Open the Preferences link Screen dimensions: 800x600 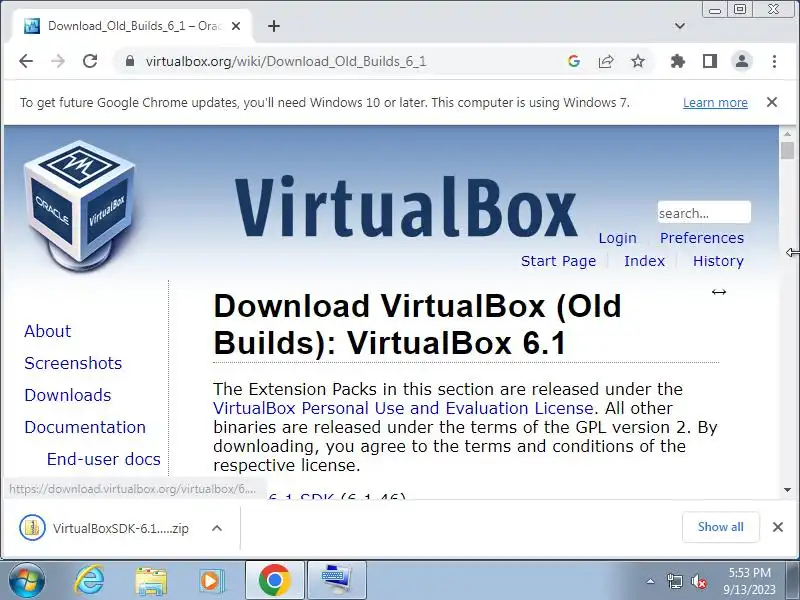point(702,238)
